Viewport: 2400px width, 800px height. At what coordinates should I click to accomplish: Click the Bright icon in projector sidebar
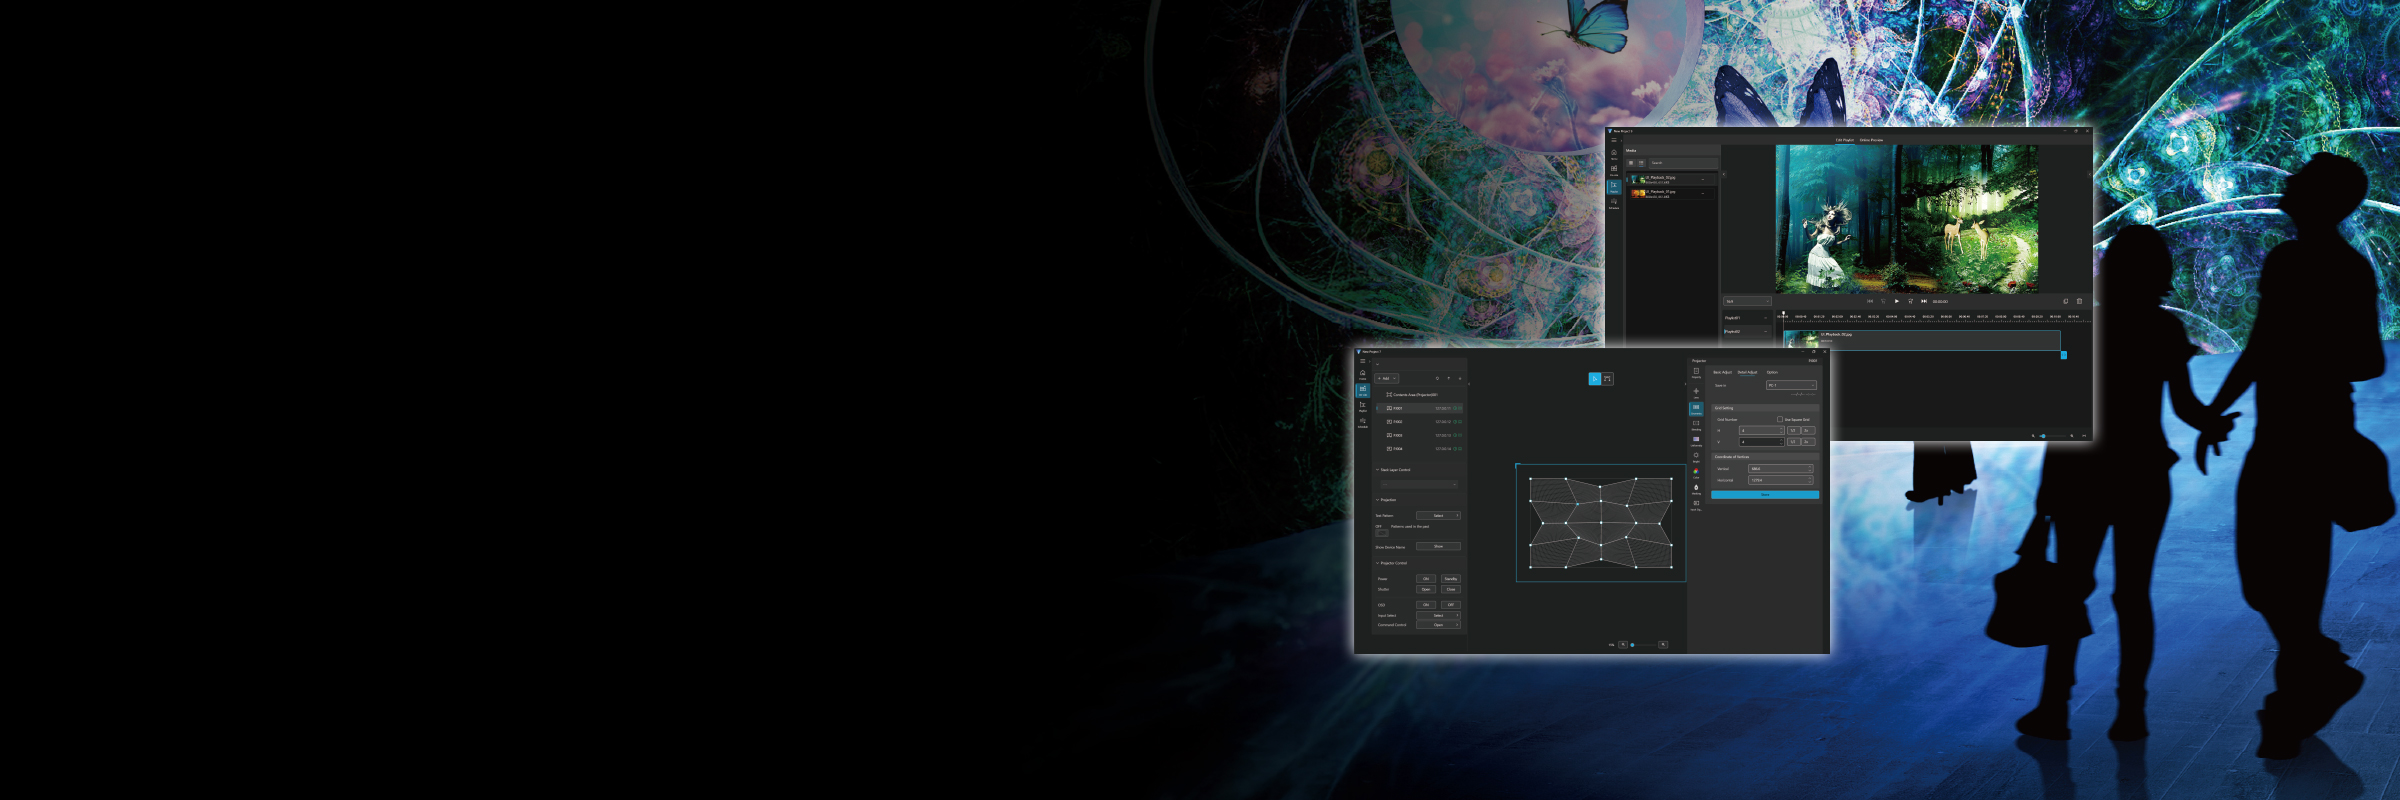[1696, 456]
